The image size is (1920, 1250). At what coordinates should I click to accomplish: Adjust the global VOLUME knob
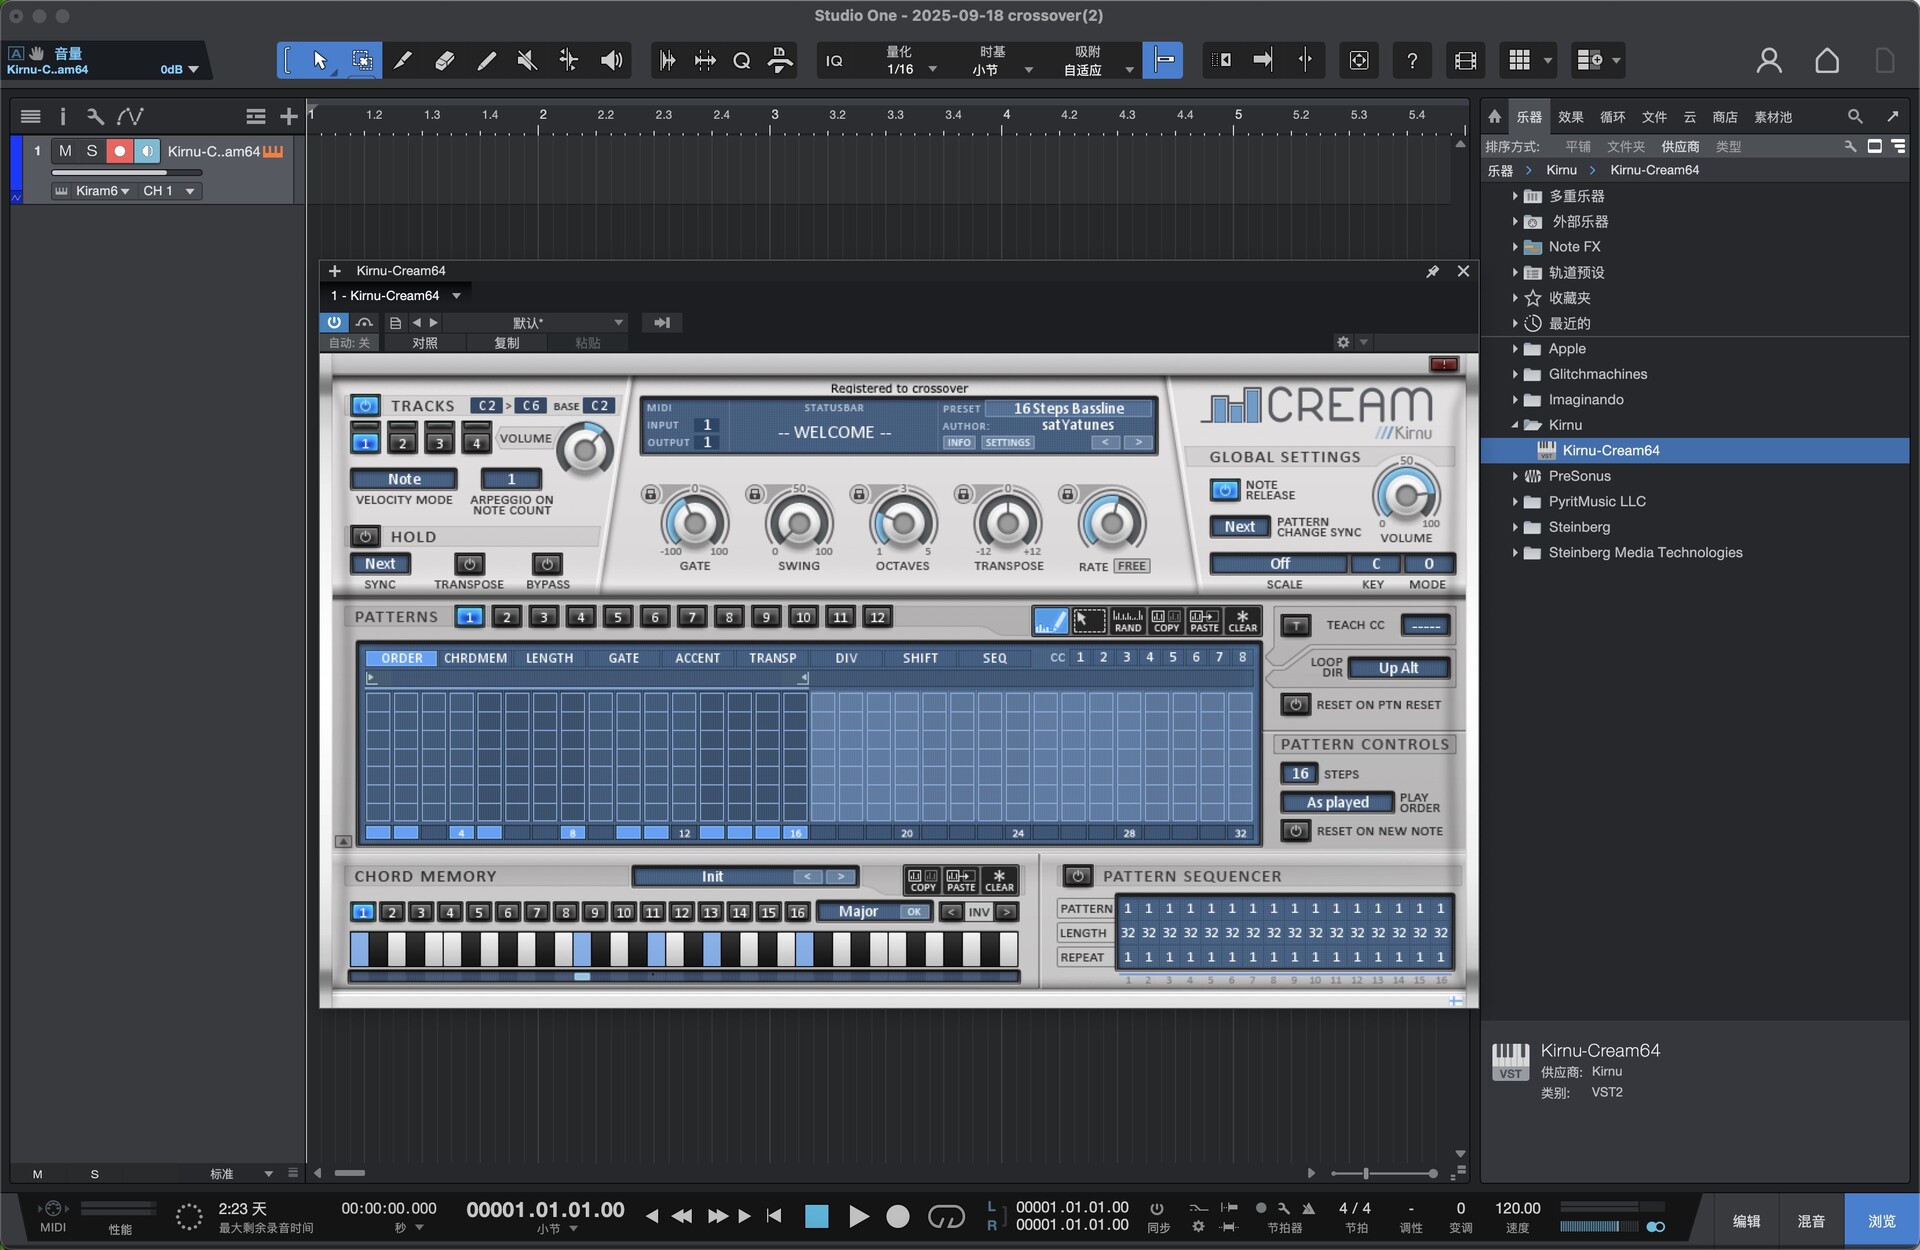point(1406,494)
